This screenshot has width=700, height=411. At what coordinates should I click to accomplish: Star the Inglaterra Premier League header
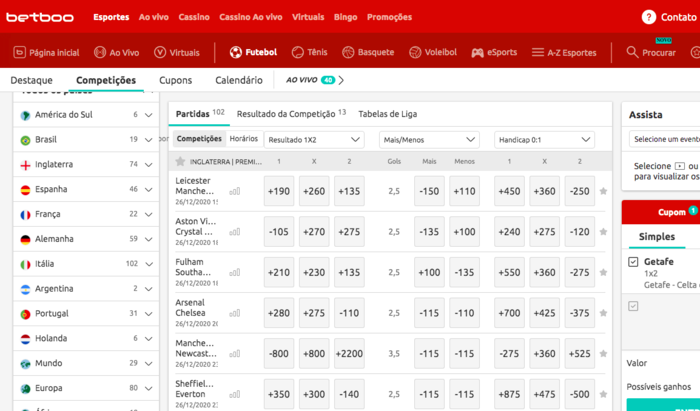180,161
